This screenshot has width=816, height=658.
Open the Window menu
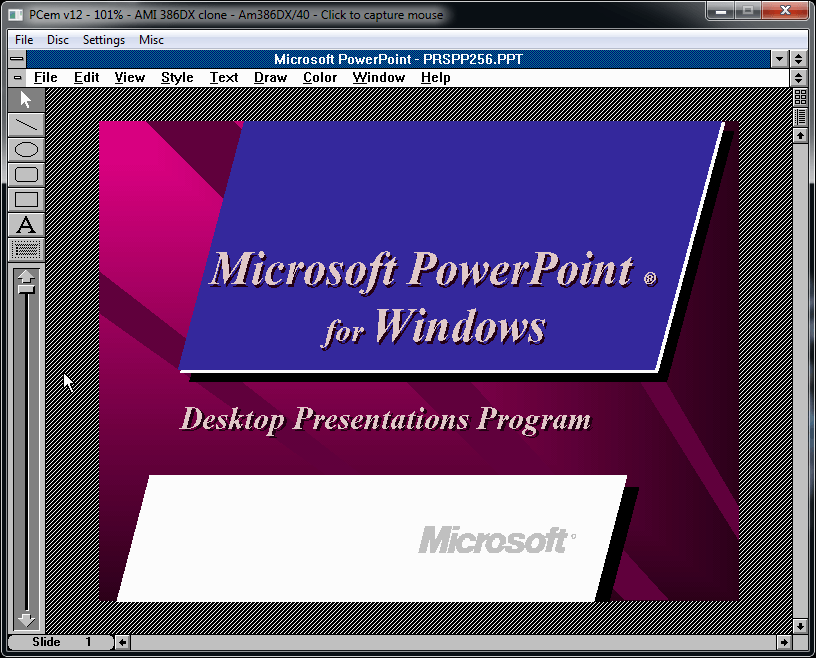(378, 78)
